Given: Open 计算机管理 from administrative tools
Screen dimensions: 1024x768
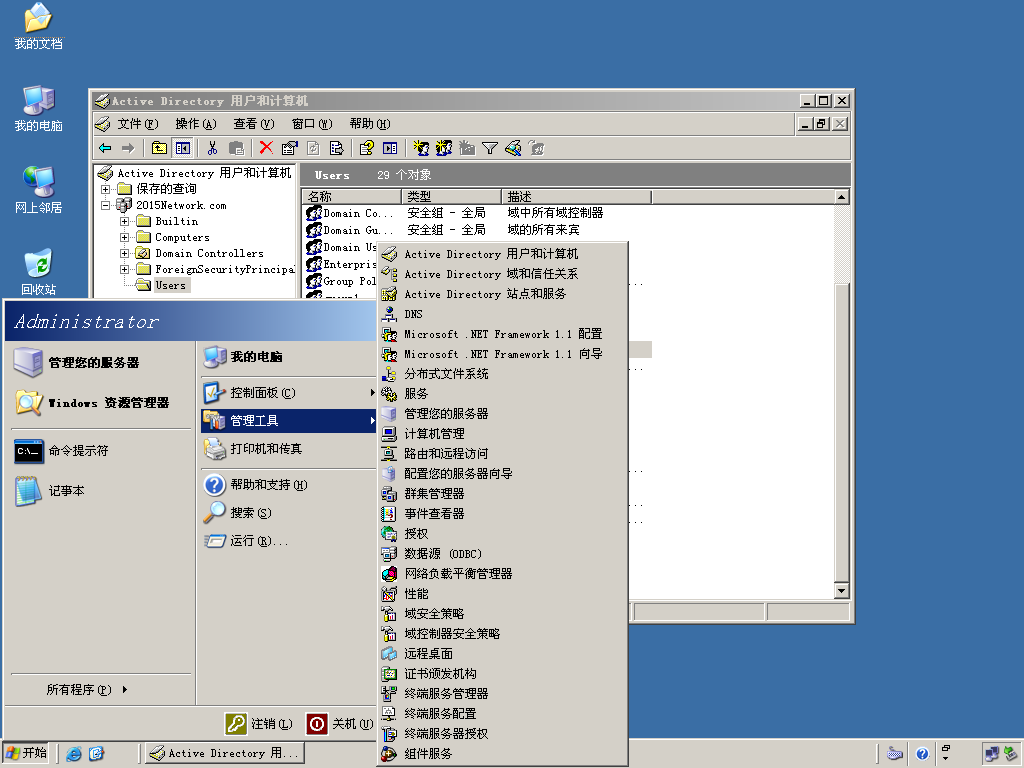Looking at the screenshot, I should tap(503, 434).
